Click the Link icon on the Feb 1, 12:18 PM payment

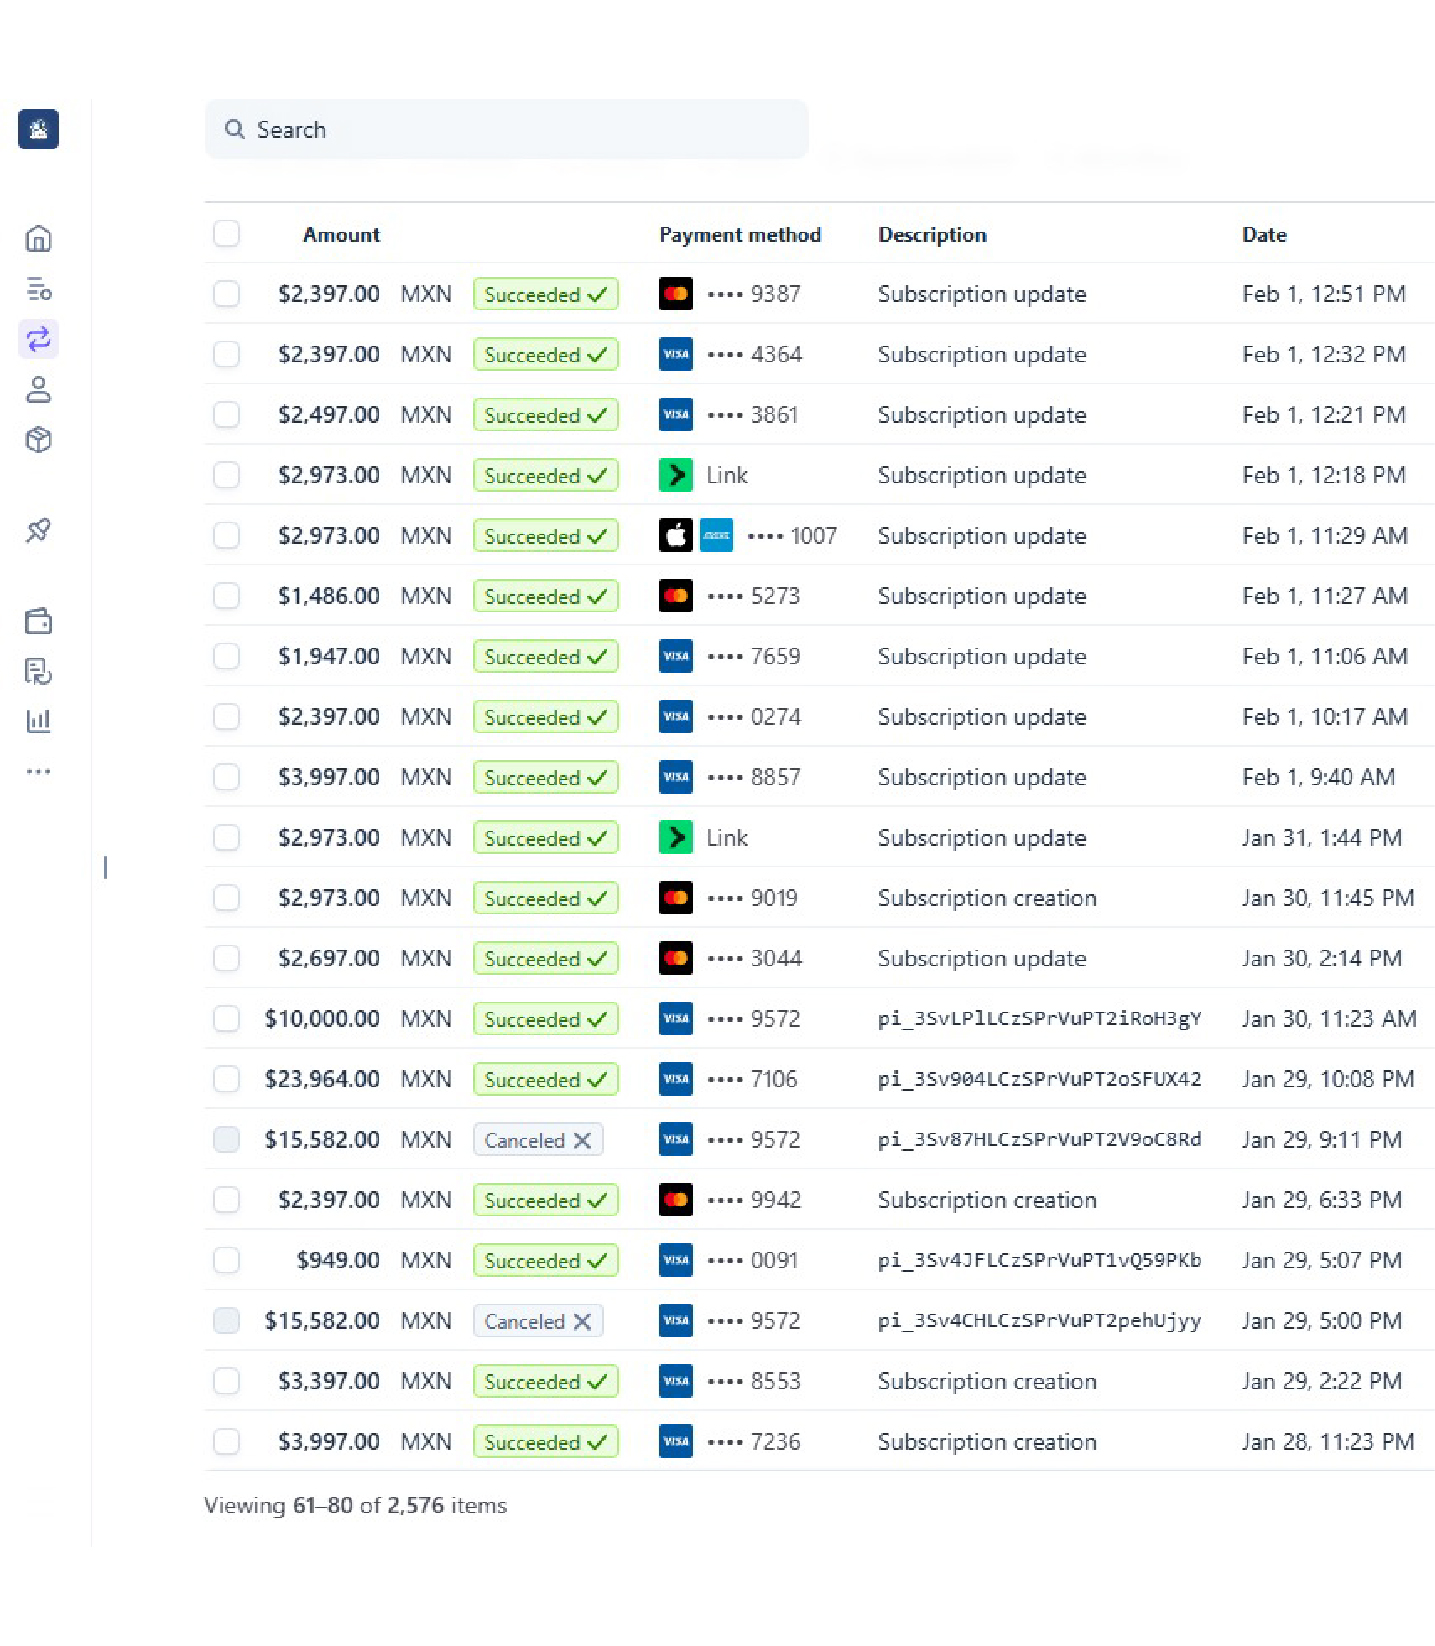tap(676, 475)
